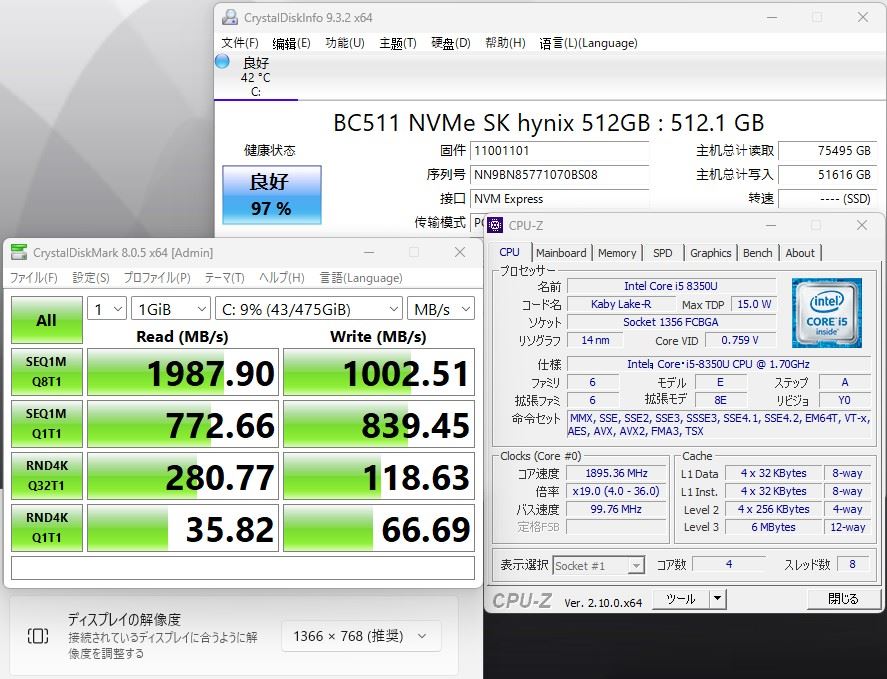Click the Intel Core i5 logo badge
Screen dimensions: 887x679
point(827,313)
